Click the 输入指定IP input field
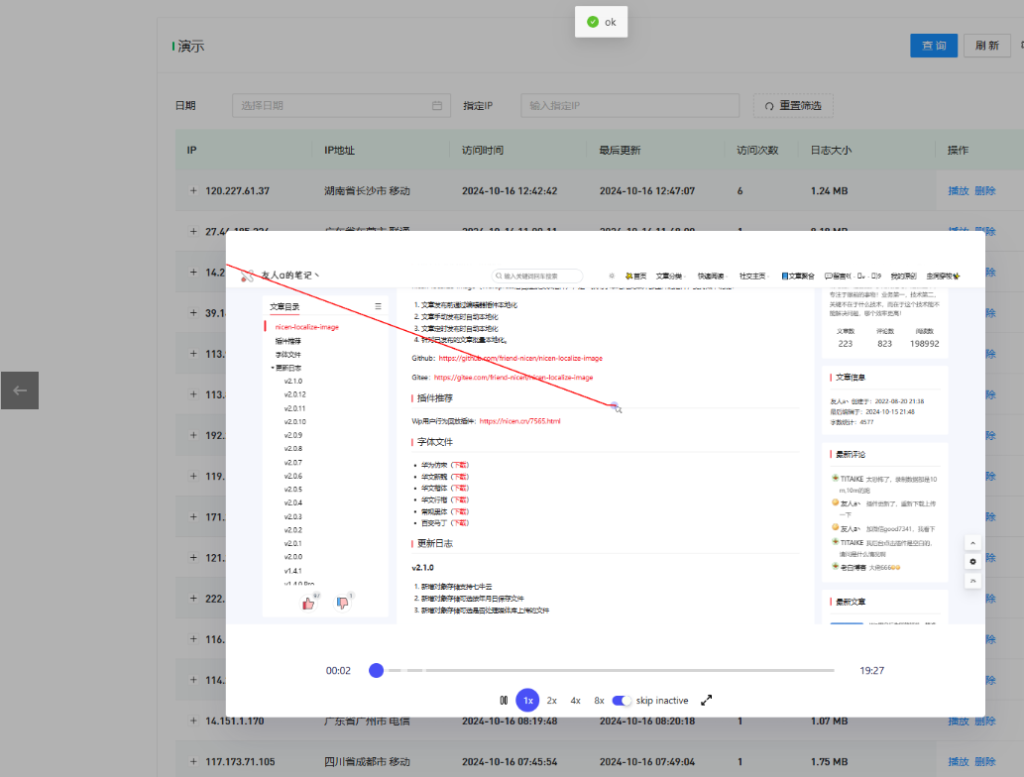This screenshot has height=777, width=1024. click(630, 105)
